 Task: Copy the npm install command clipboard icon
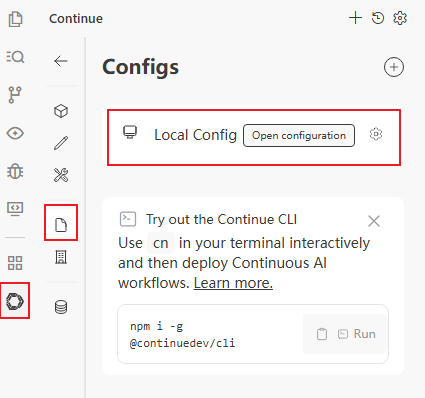coord(322,334)
